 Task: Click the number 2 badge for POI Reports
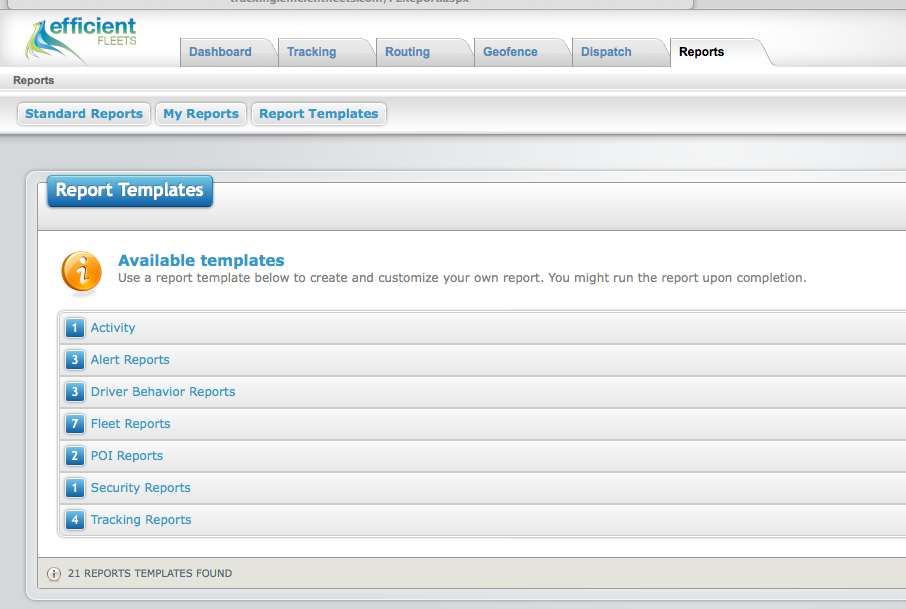(x=75, y=456)
